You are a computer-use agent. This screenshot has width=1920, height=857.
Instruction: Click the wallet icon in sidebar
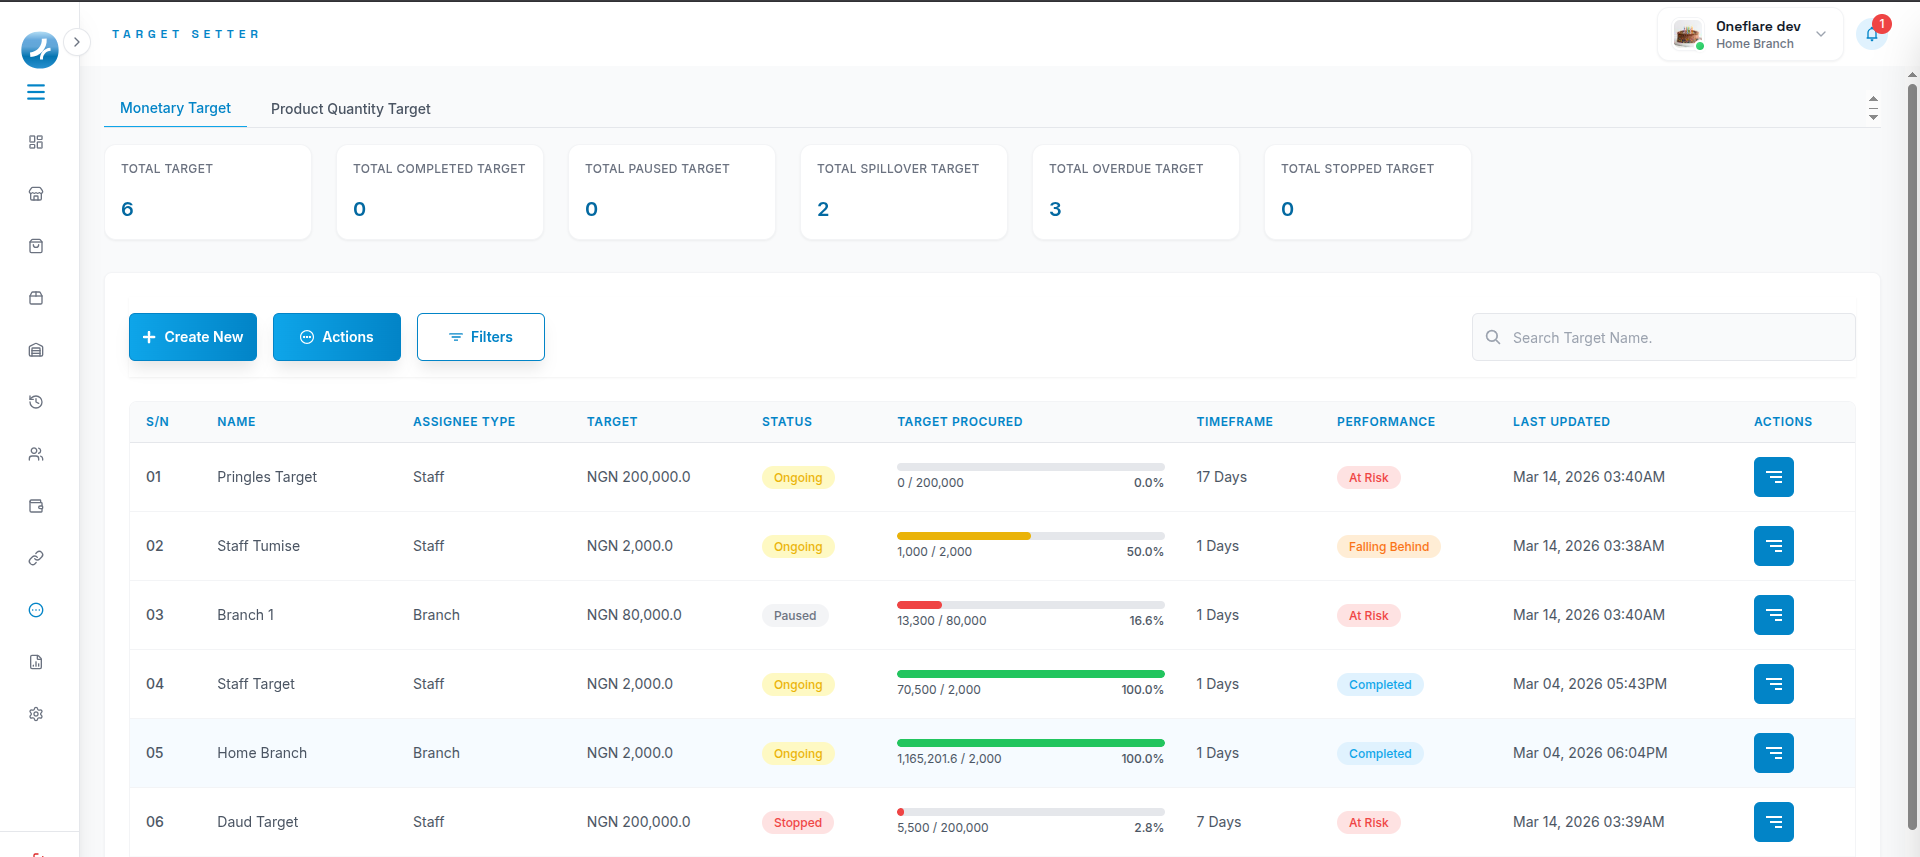pyautogui.click(x=36, y=506)
